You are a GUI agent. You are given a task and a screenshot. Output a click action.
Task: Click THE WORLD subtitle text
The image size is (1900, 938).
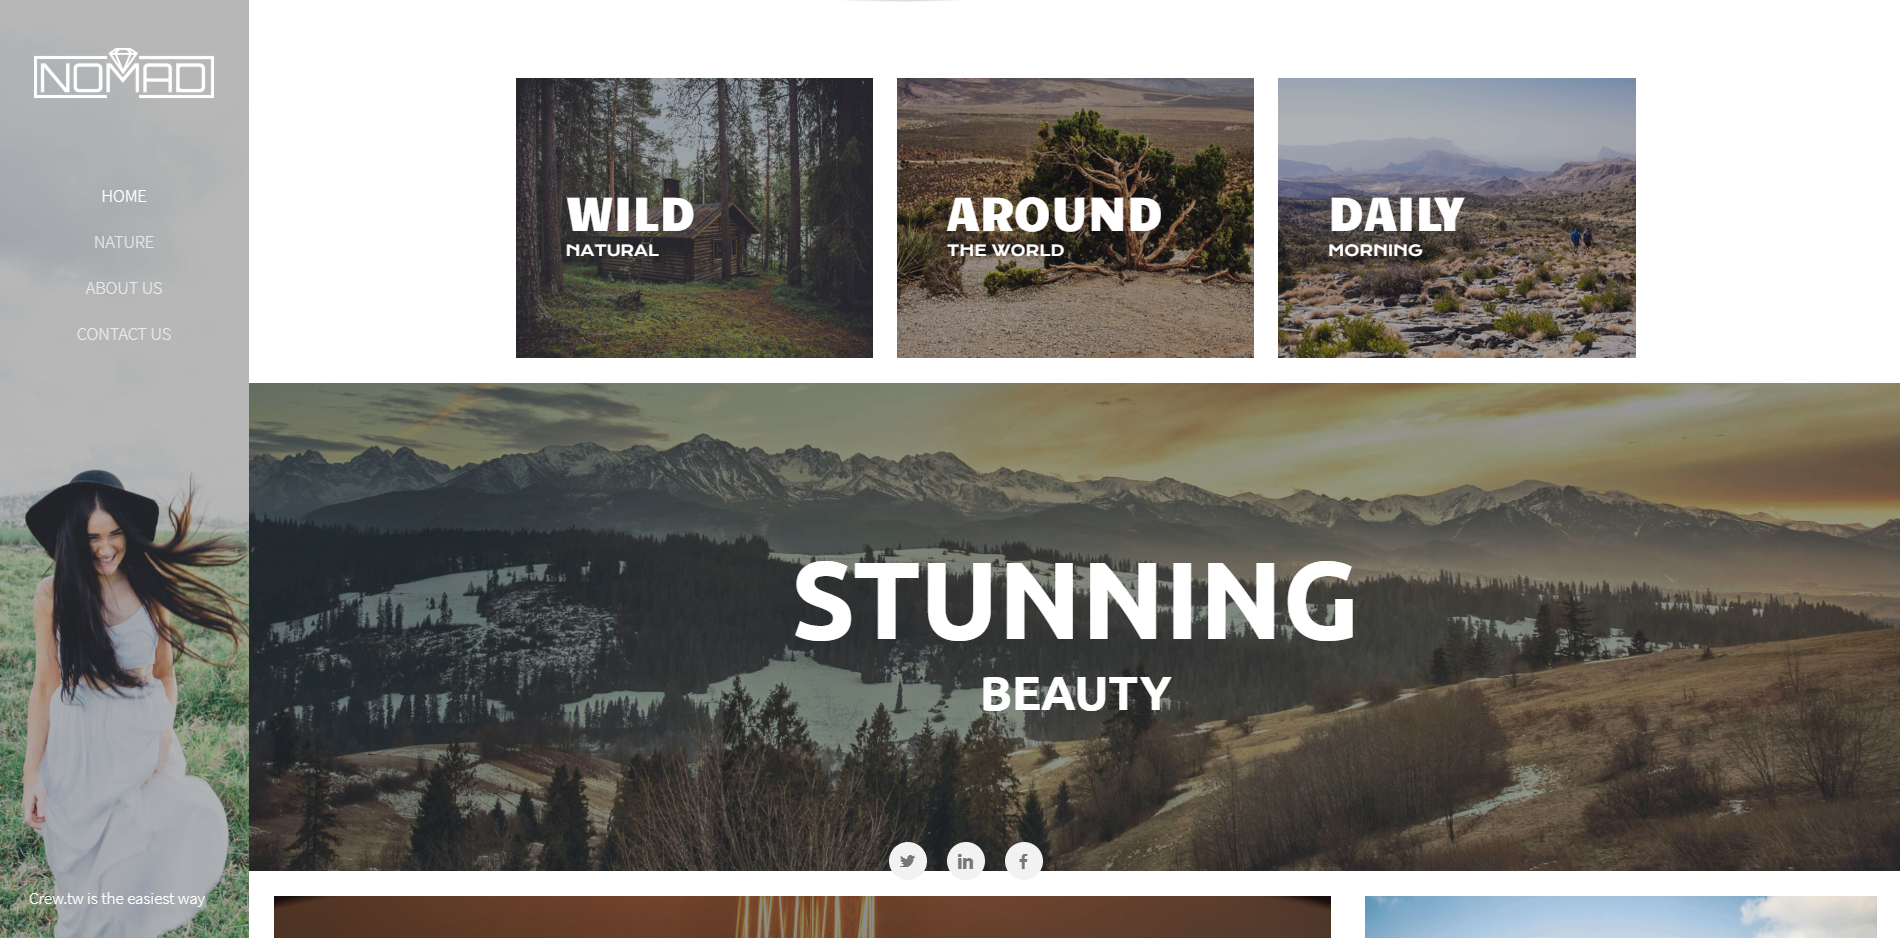coord(1006,250)
